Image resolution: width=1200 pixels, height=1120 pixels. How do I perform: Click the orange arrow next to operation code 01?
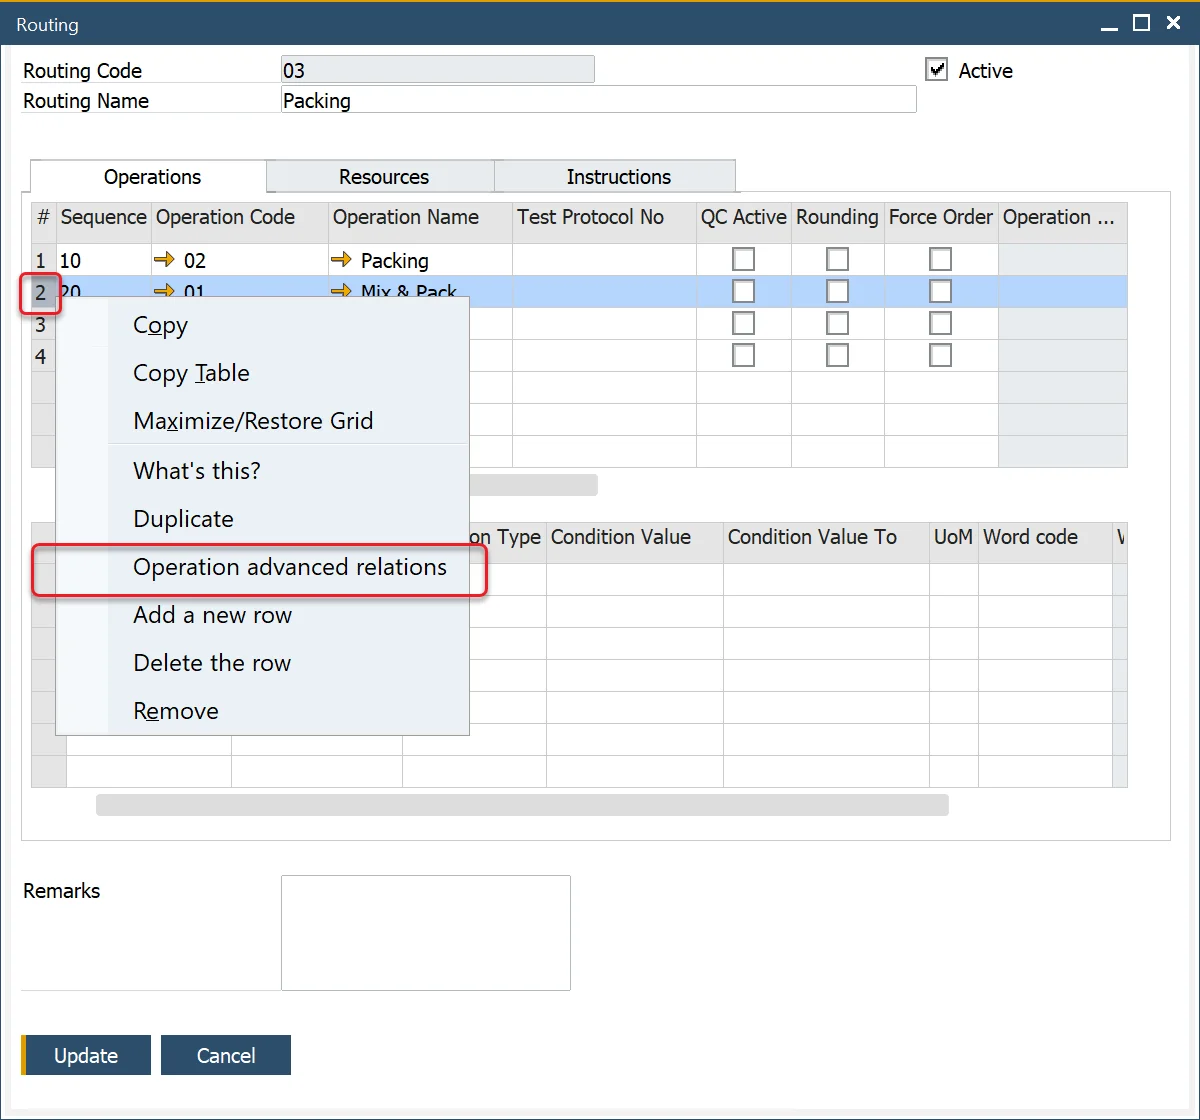point(164,291)
